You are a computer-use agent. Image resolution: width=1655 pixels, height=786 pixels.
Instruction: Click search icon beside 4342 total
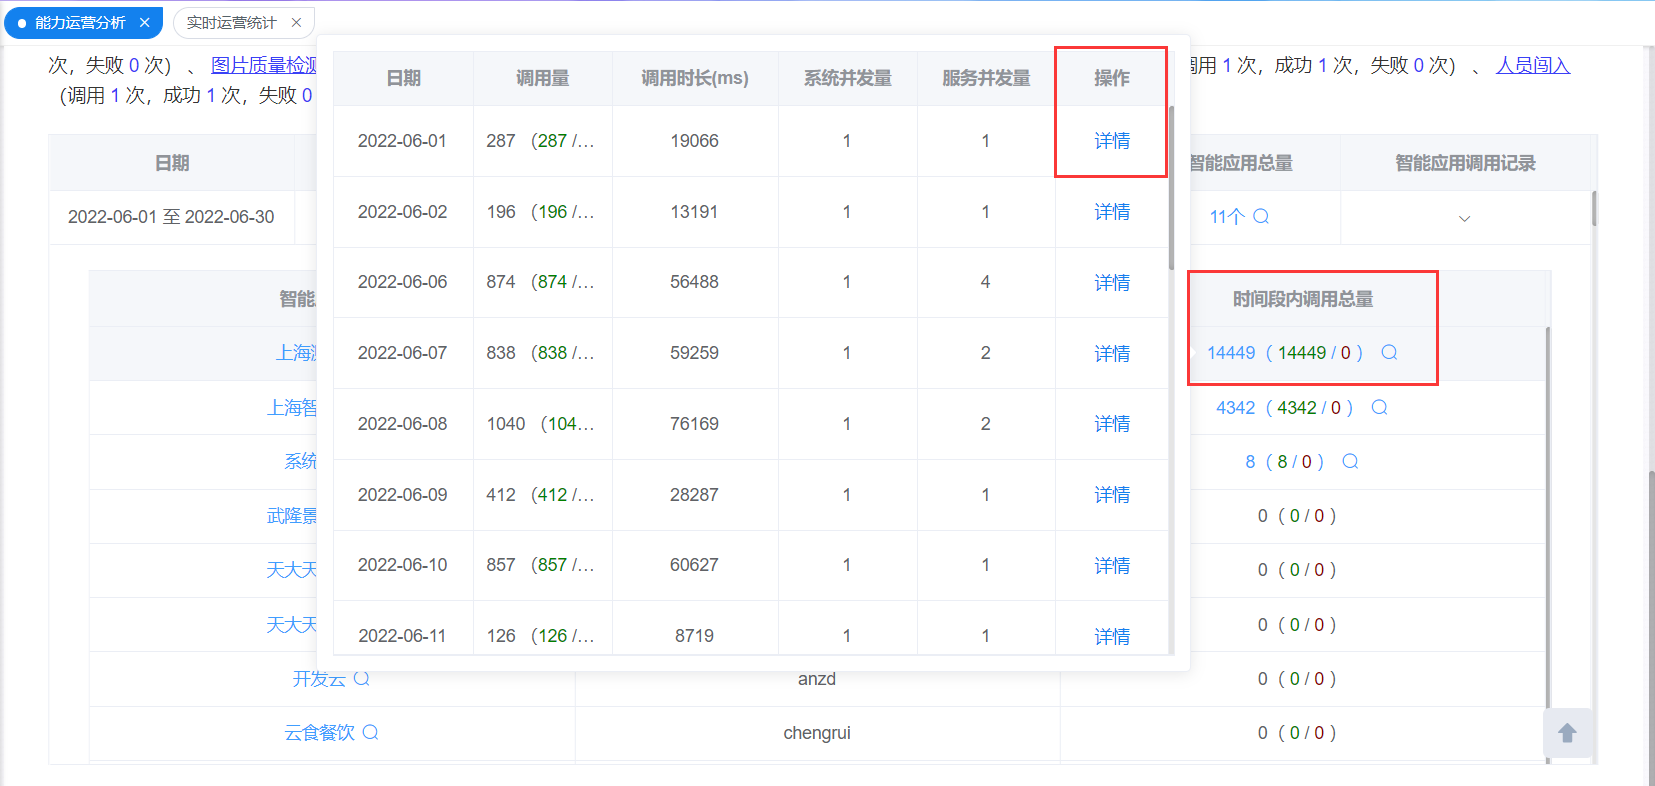click(1379, 407)
